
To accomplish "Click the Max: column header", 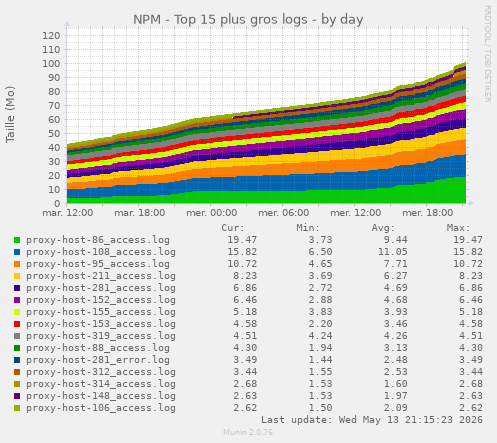I will (x=458, y=228).
